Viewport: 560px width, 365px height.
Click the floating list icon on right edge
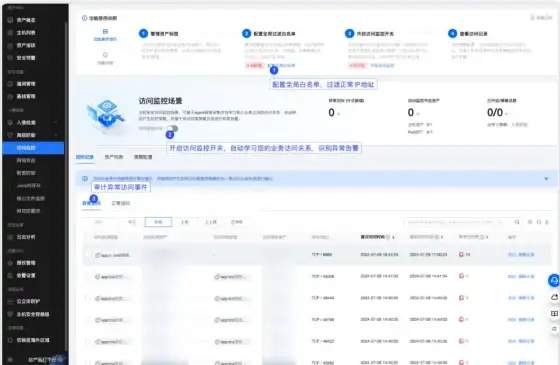pyautogui.click(x=554, y=329)
